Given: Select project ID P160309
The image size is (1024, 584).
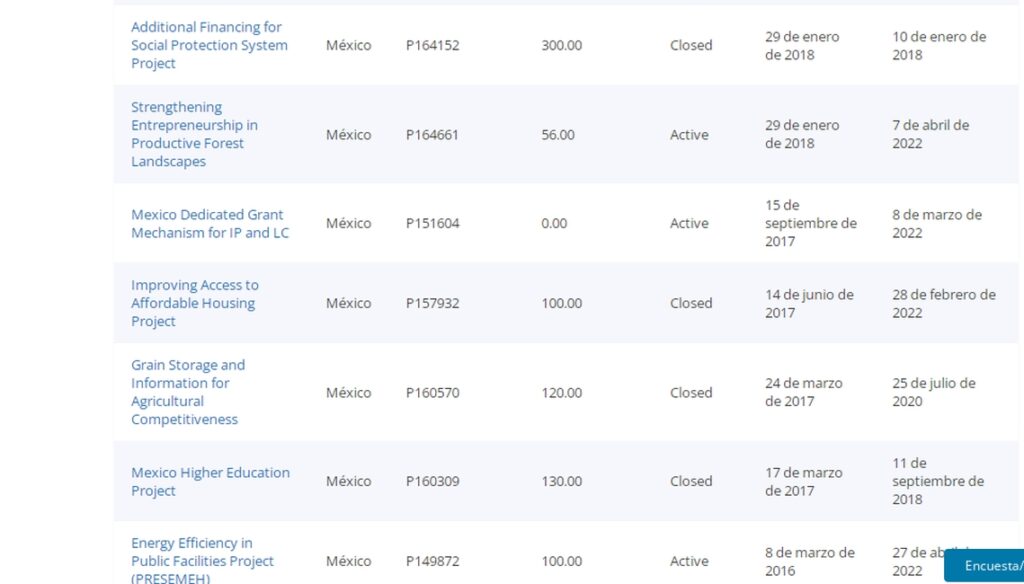Looking at the screenshot, I should tap(432, 481).
